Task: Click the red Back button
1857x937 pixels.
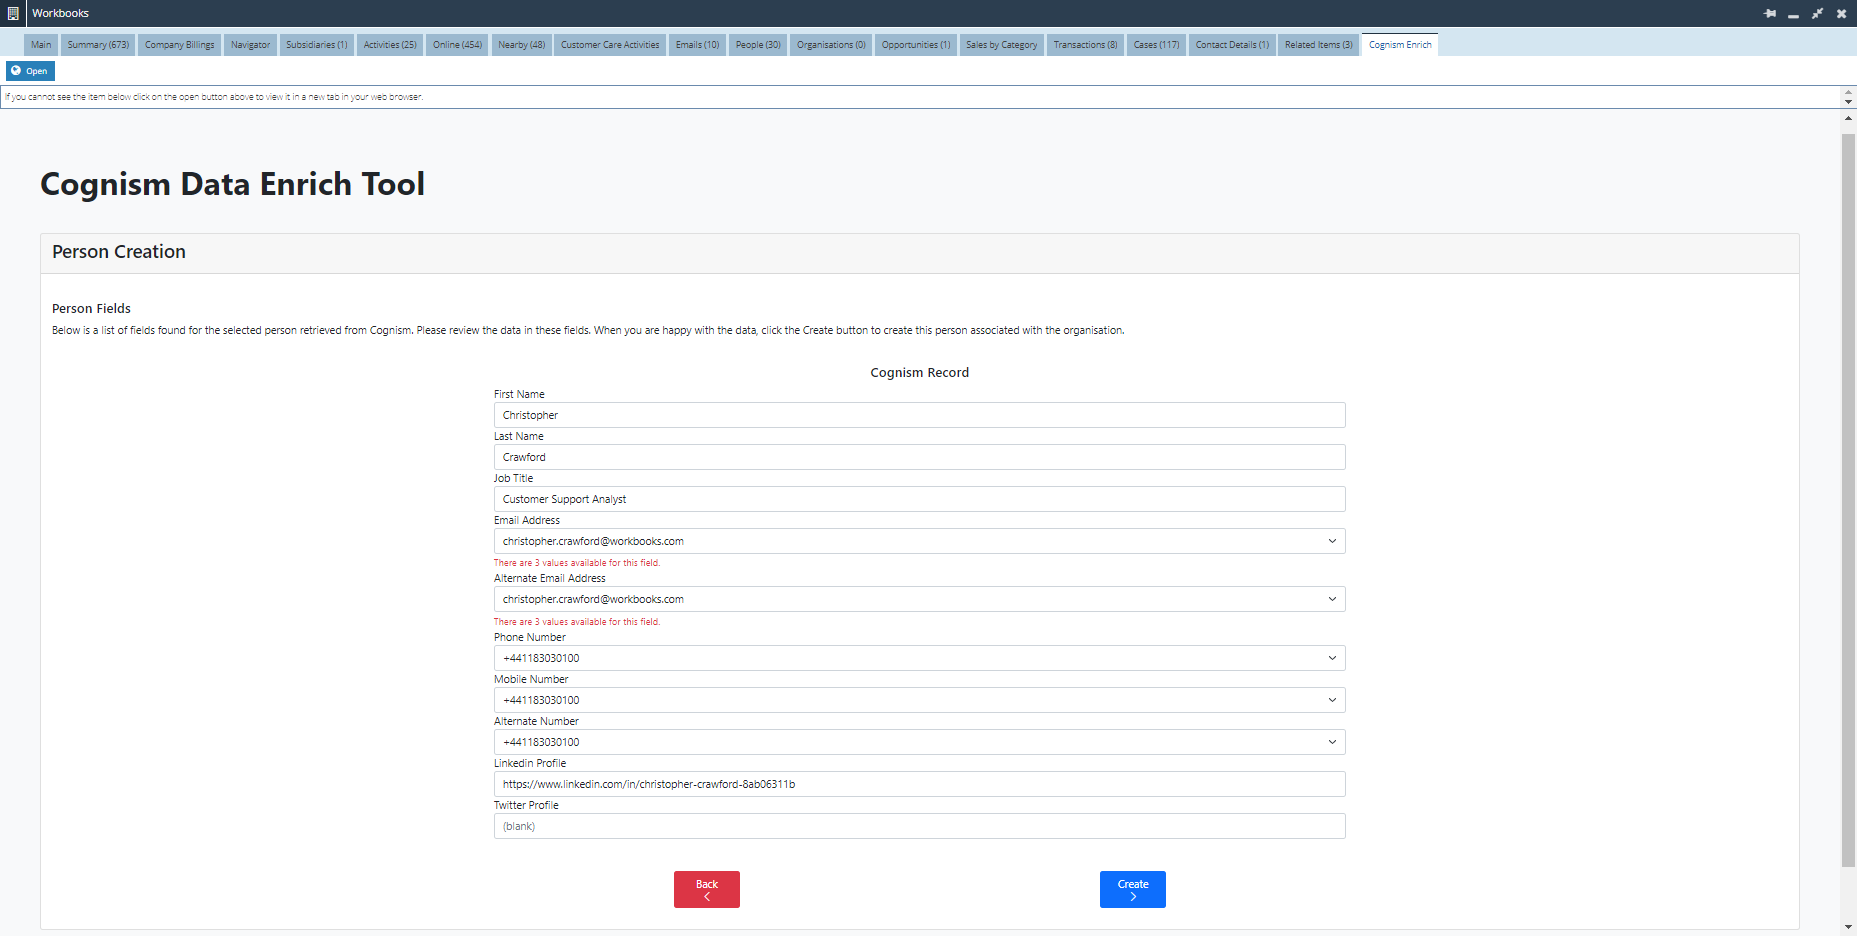Action: (x=707, y=889)
